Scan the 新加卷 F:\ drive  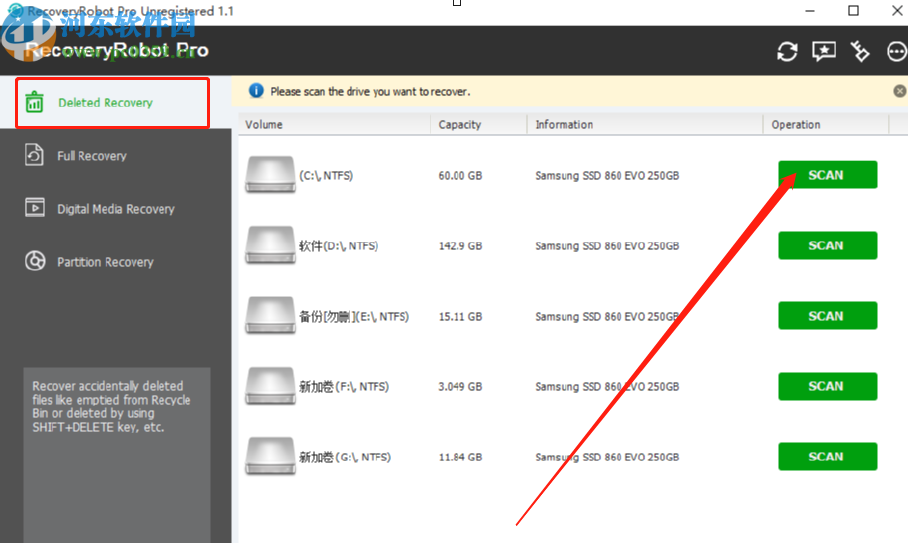point(828,386)
